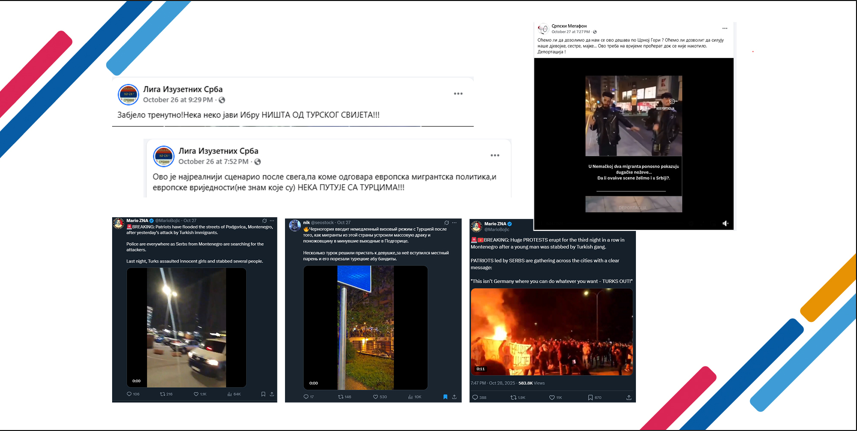Open options menu on 9:29 PM Facebook post
Viewport: 857px width, 431px height.
[x=458, y=94]
